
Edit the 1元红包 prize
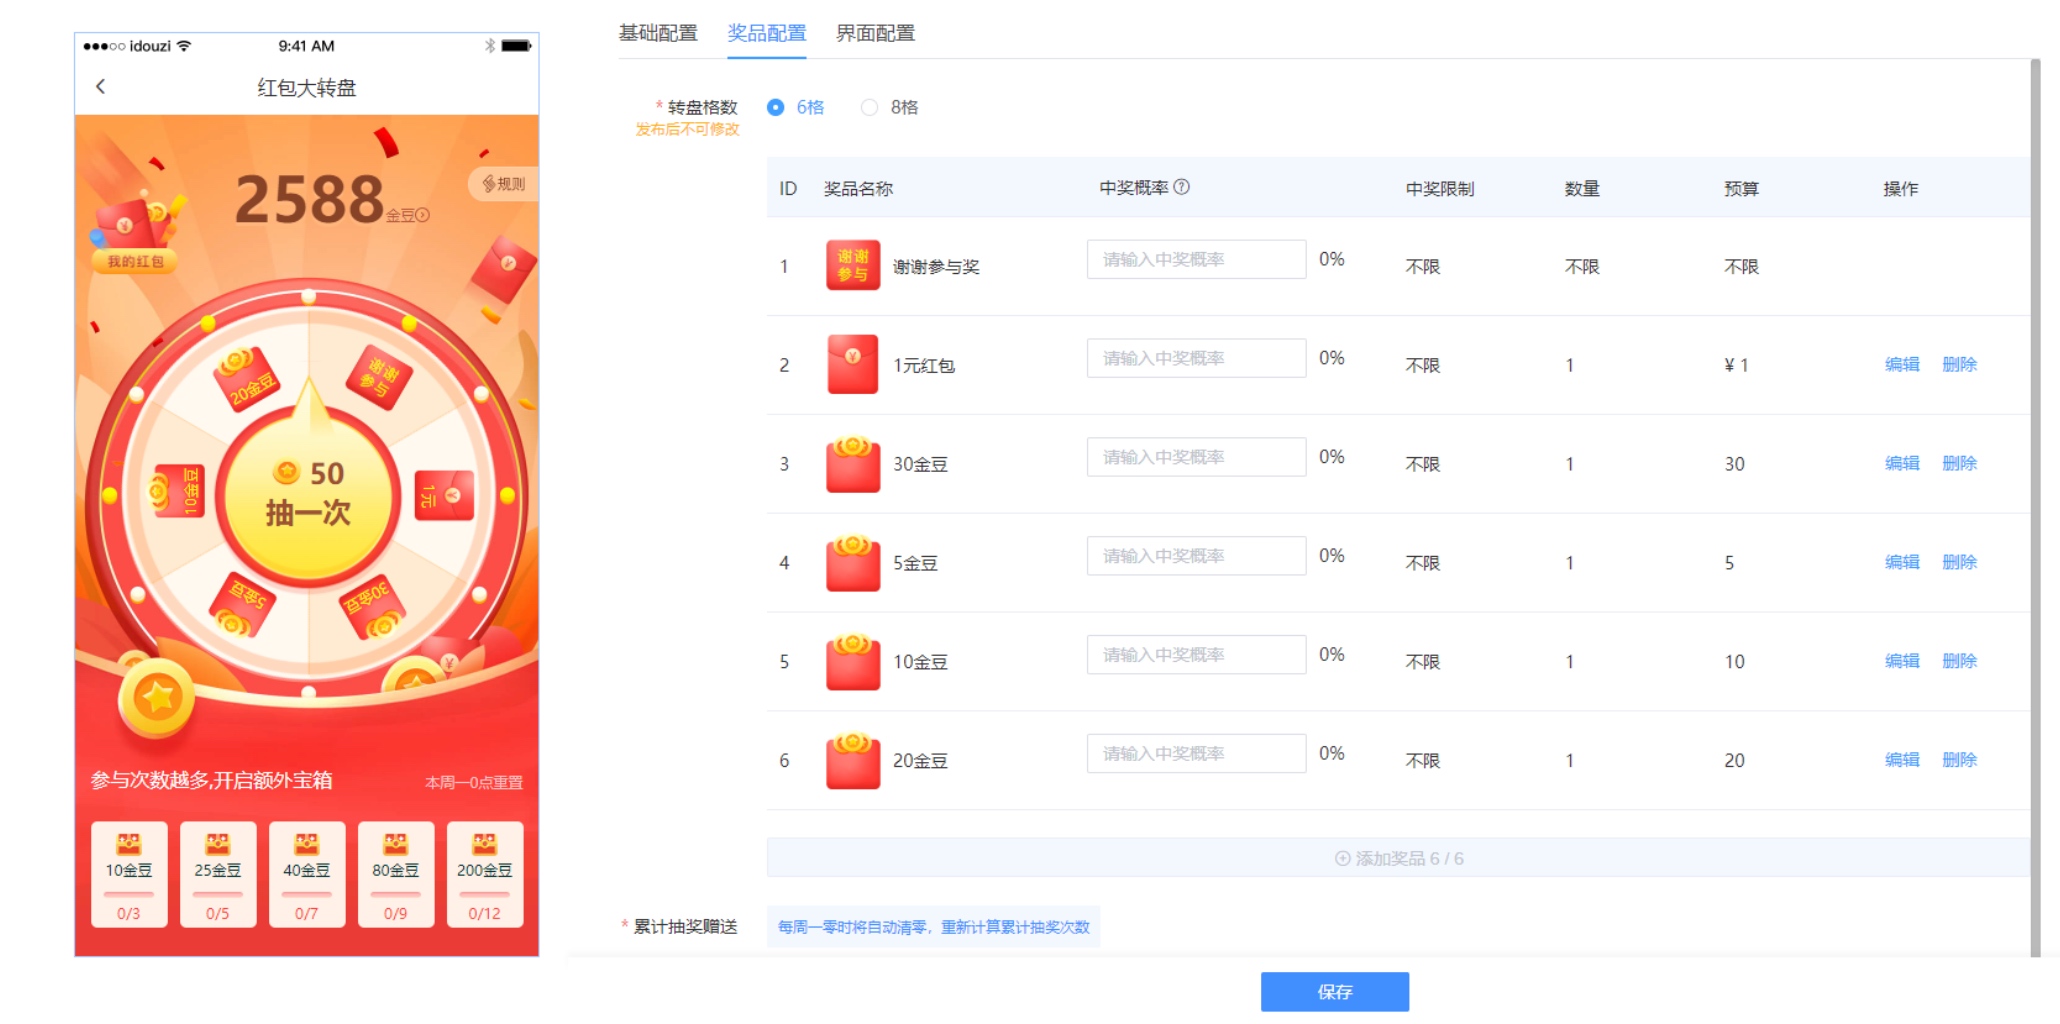click(1902, 364)
